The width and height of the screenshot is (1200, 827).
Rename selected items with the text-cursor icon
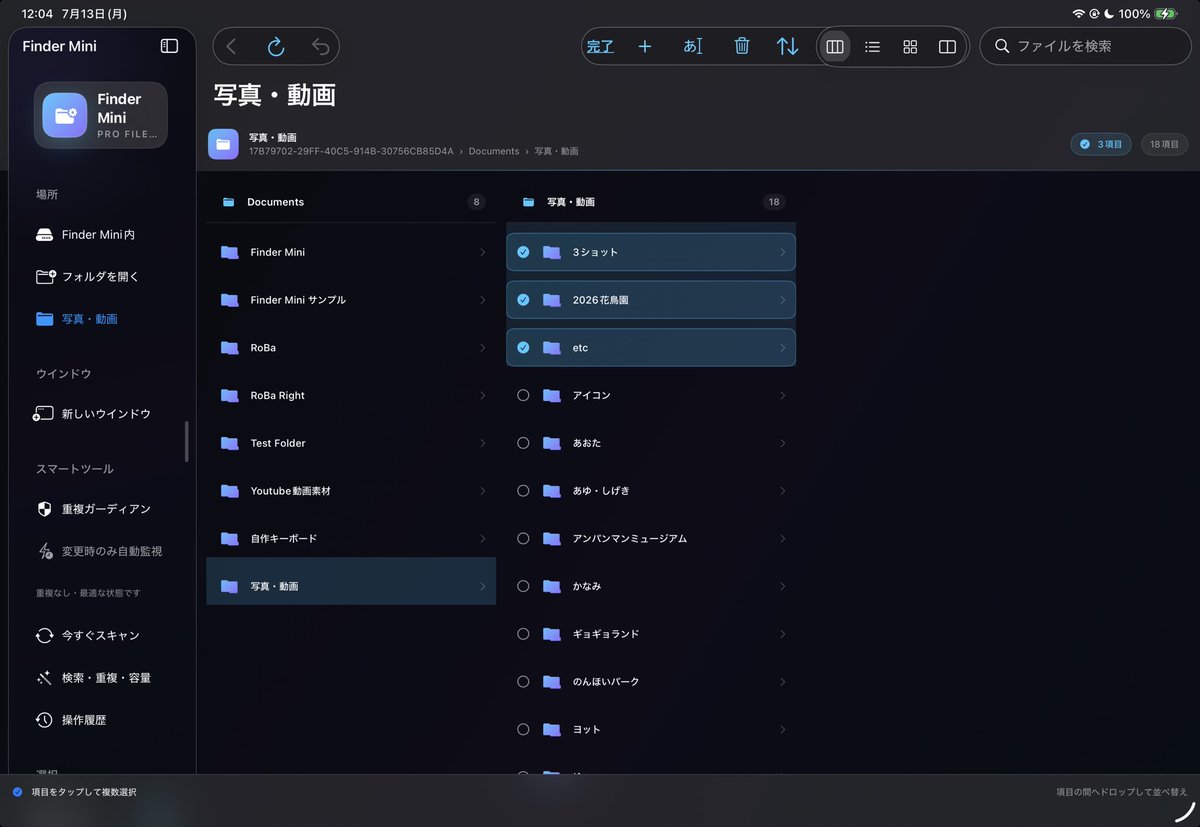point(693,46)
